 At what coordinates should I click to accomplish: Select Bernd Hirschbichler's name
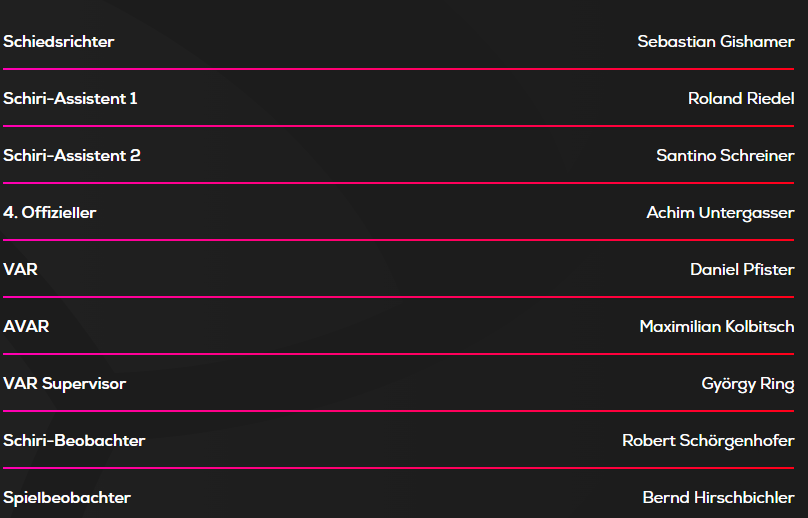[718, 498]
